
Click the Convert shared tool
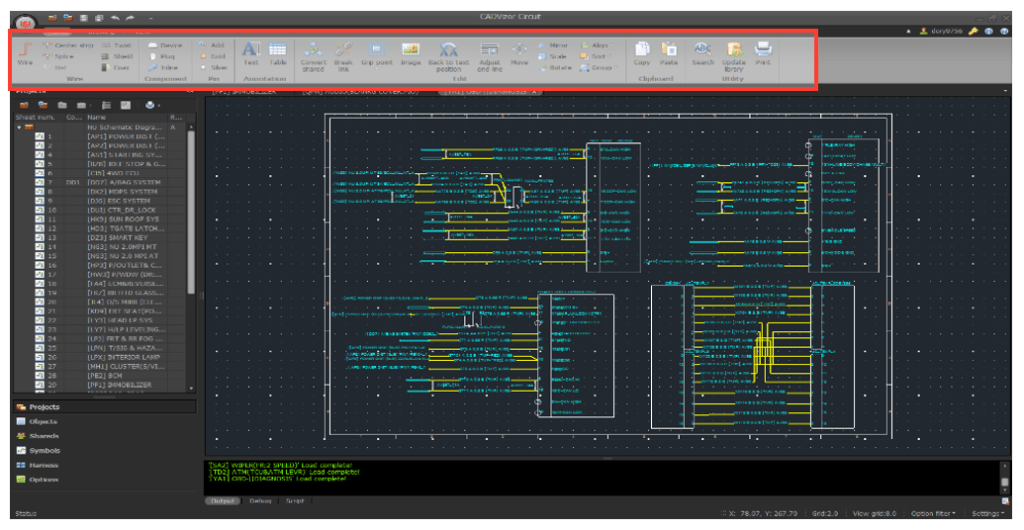click(313, 57)
